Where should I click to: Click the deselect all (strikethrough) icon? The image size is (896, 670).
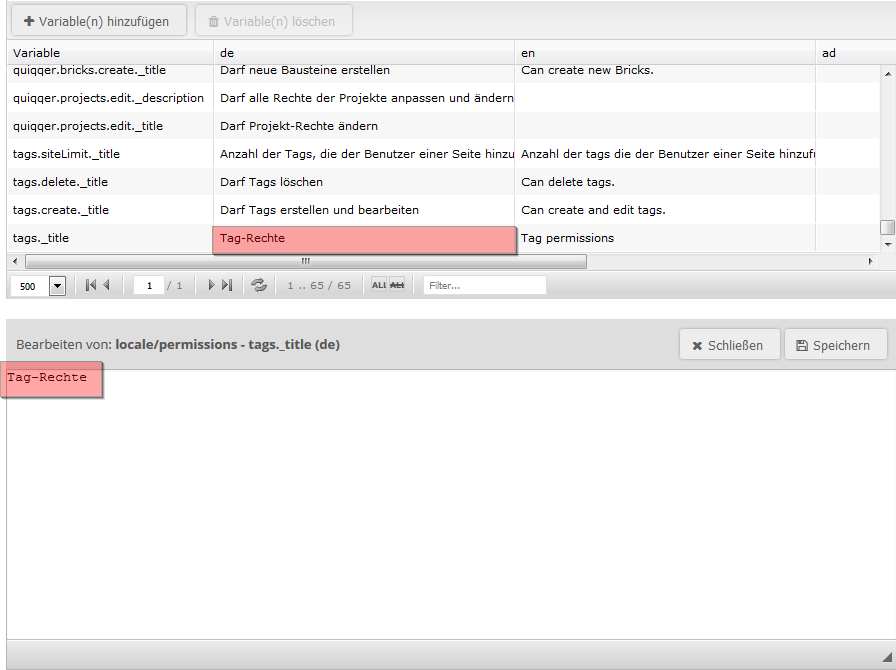click(x=397, y=285)
